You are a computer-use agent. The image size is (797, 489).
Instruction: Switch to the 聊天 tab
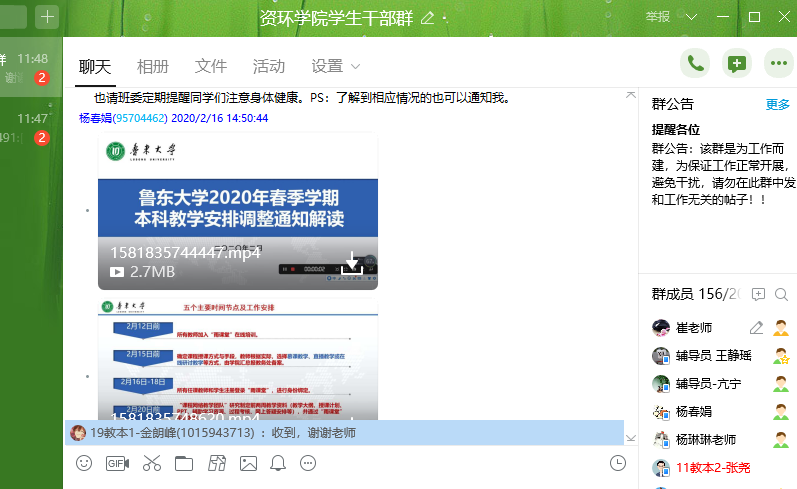[95, 67]
